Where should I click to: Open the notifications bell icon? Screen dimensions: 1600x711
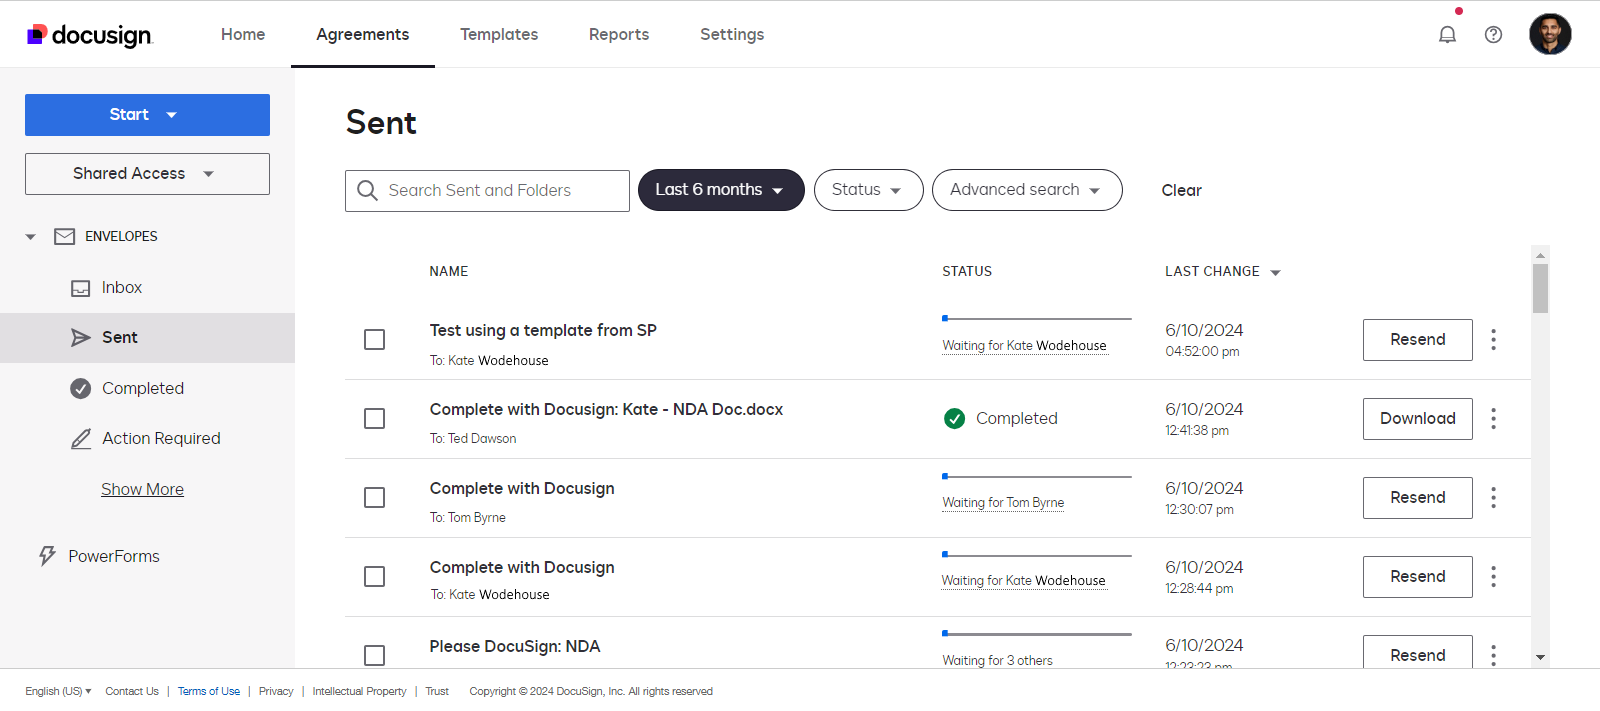point(1447,35)
